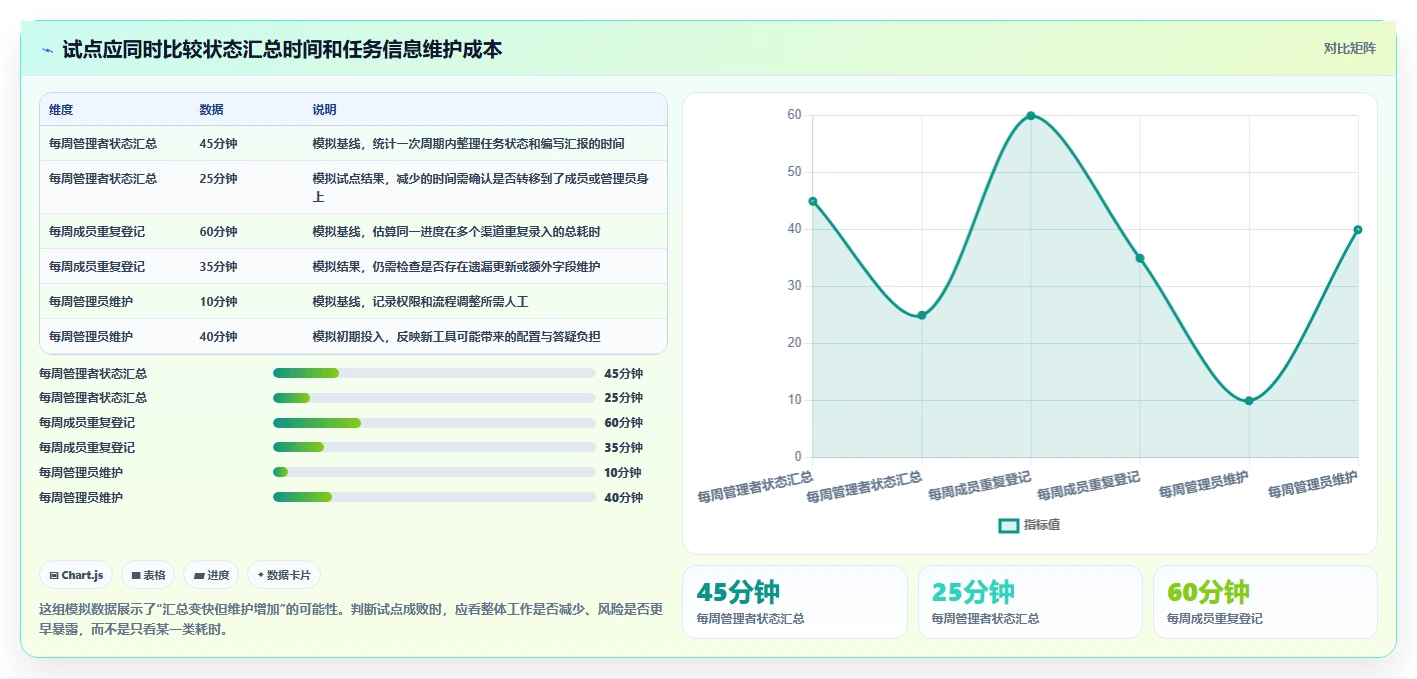Viewport: 1417px width, 679px height.
Task: Open the 45分钟 每周管理者状态汇总 data card
Action: [x=795, y=602]
